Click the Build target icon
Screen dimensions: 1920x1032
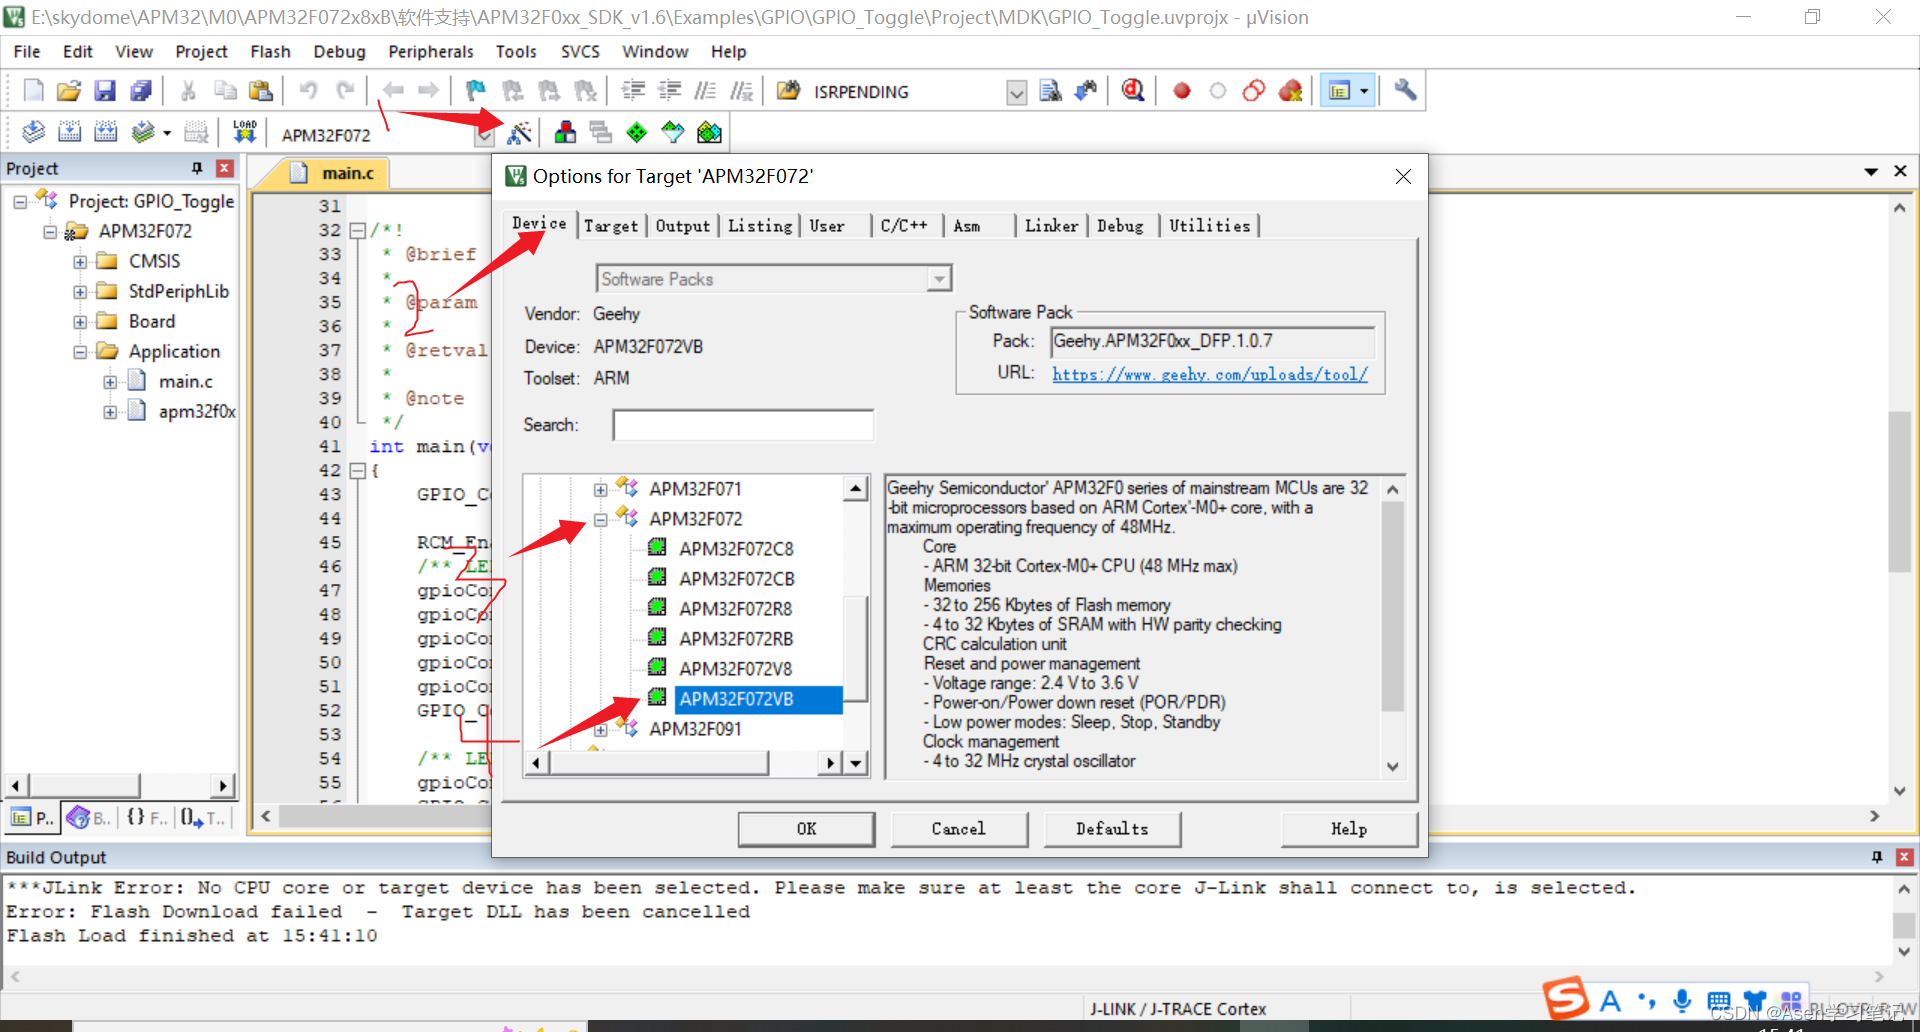pos(69,132)
